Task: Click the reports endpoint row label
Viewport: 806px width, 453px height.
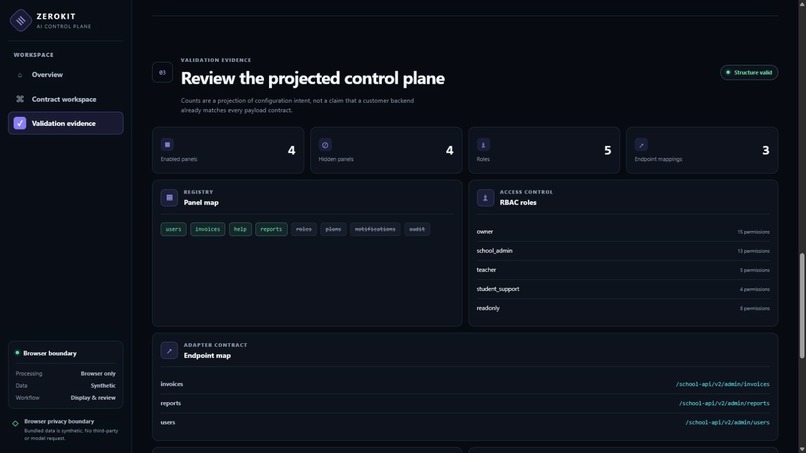Action: tap(171, 403)
